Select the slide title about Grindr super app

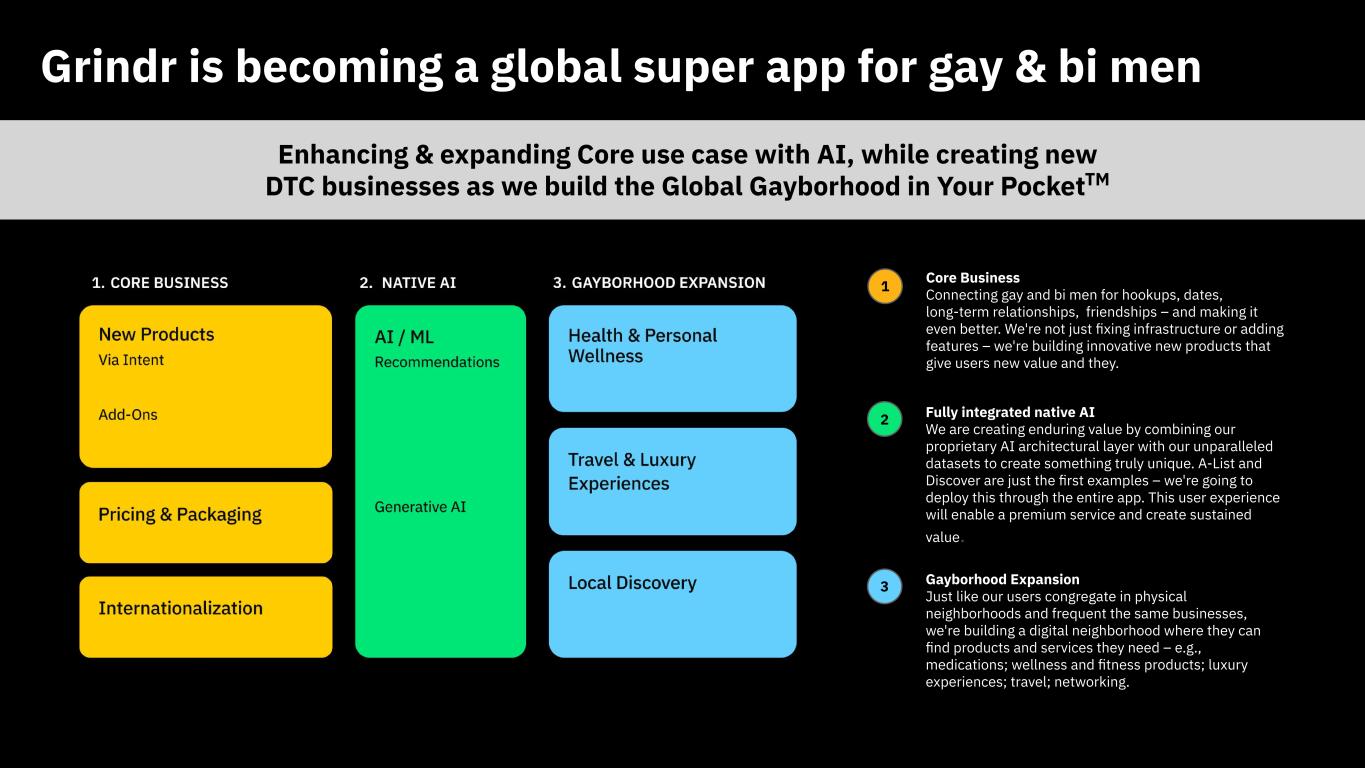(x=620, y=67)
